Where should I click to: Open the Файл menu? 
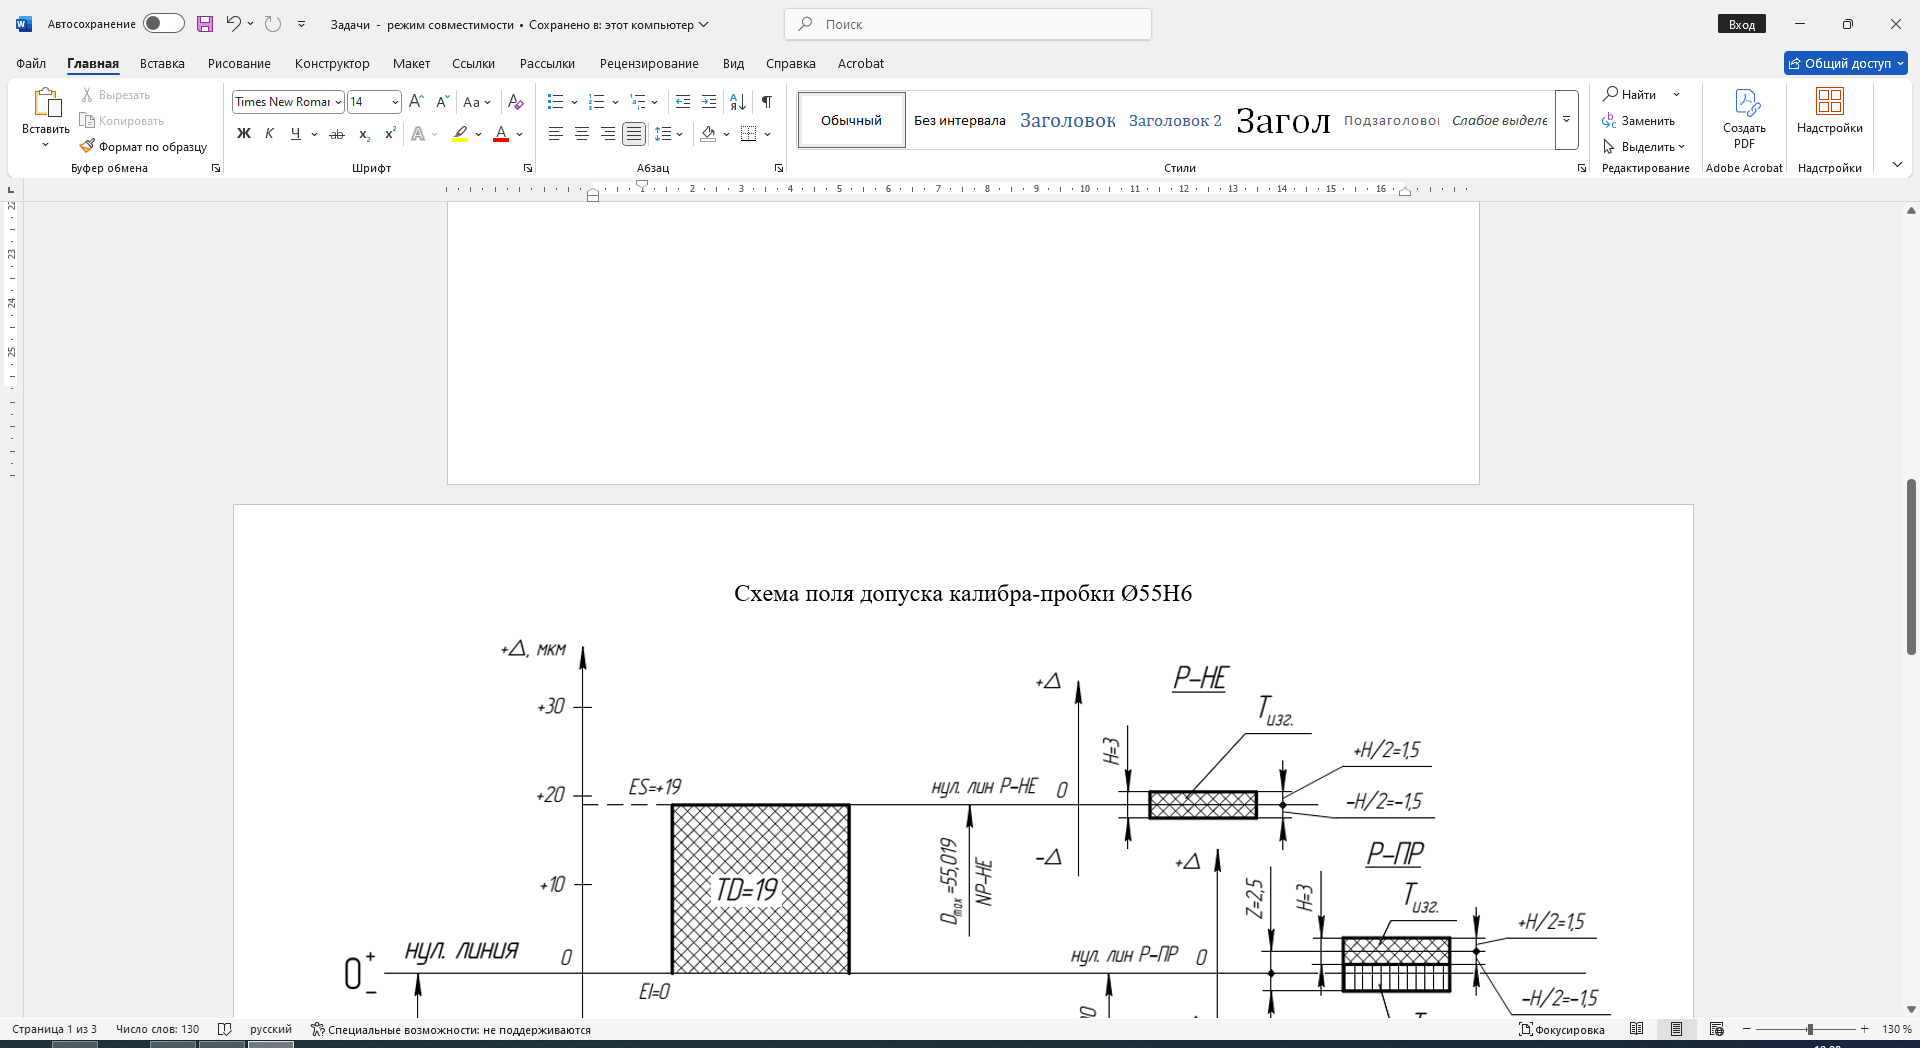(31, 63)
